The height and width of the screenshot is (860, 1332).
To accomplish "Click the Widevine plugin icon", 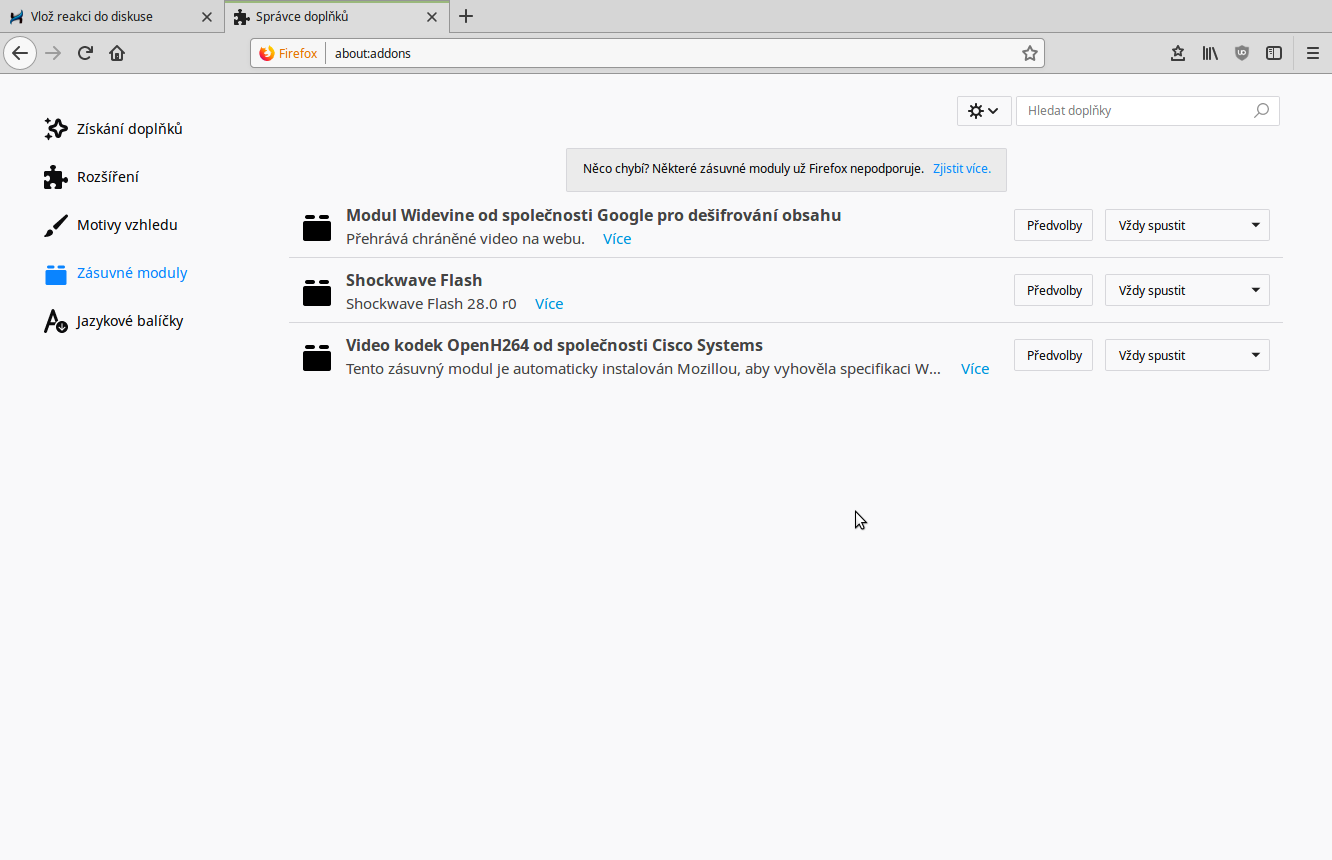I will [x=317, y=227].
